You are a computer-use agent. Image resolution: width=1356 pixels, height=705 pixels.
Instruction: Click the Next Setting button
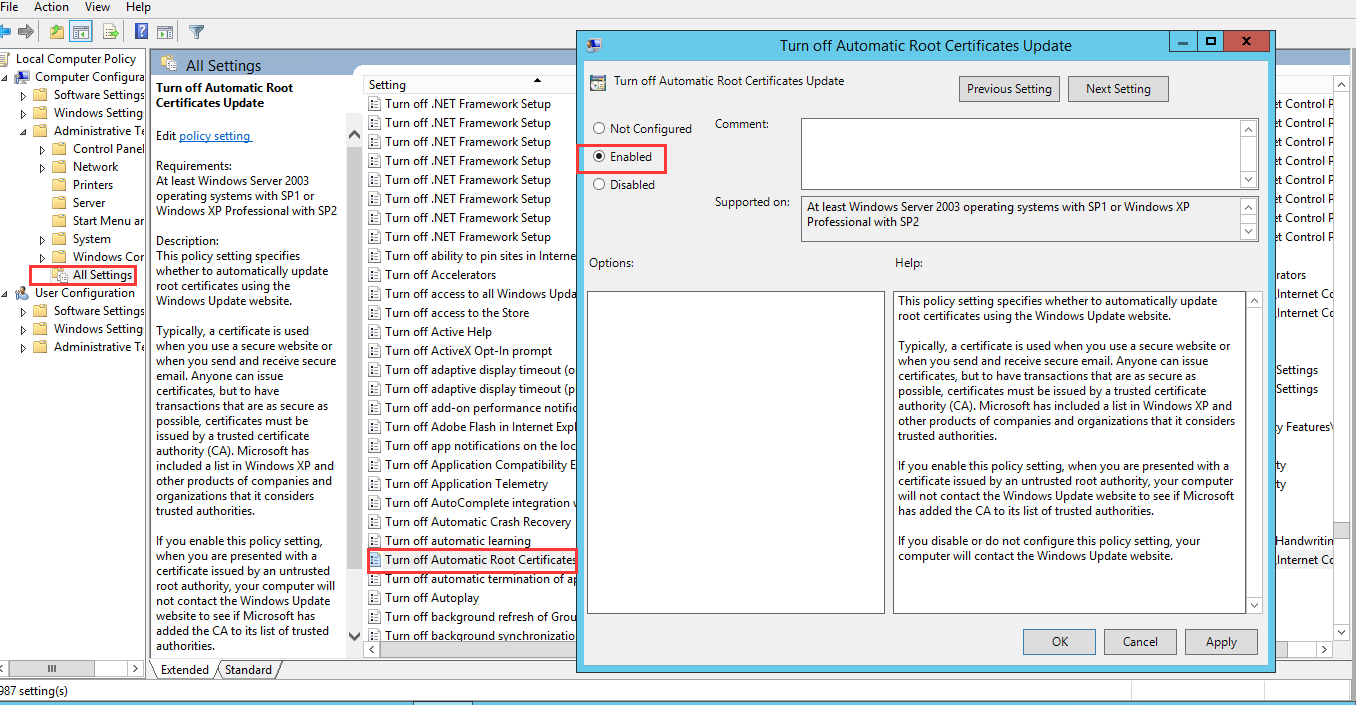click(x=1117, y=88)
